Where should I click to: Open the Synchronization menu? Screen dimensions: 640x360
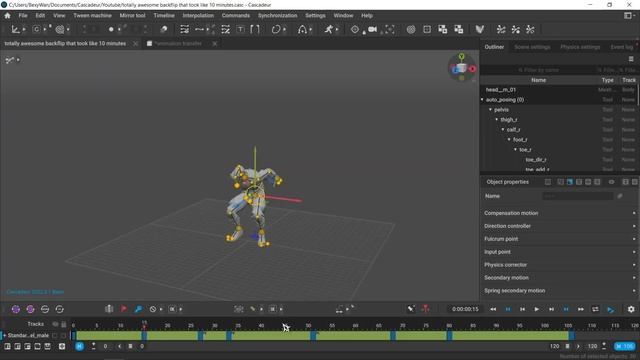tap(278, 16)
